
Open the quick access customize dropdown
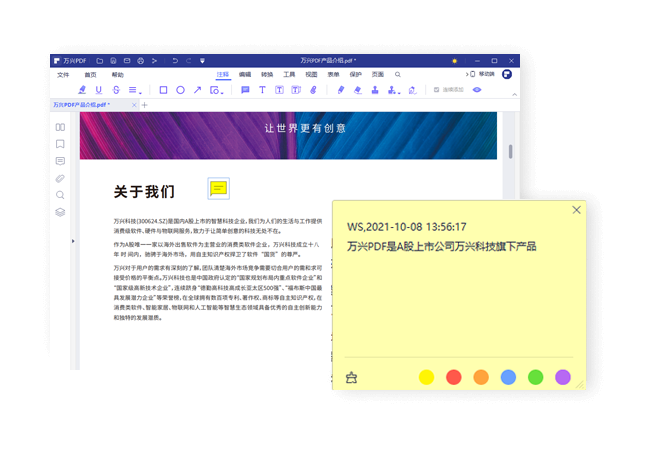click(202, 60)
